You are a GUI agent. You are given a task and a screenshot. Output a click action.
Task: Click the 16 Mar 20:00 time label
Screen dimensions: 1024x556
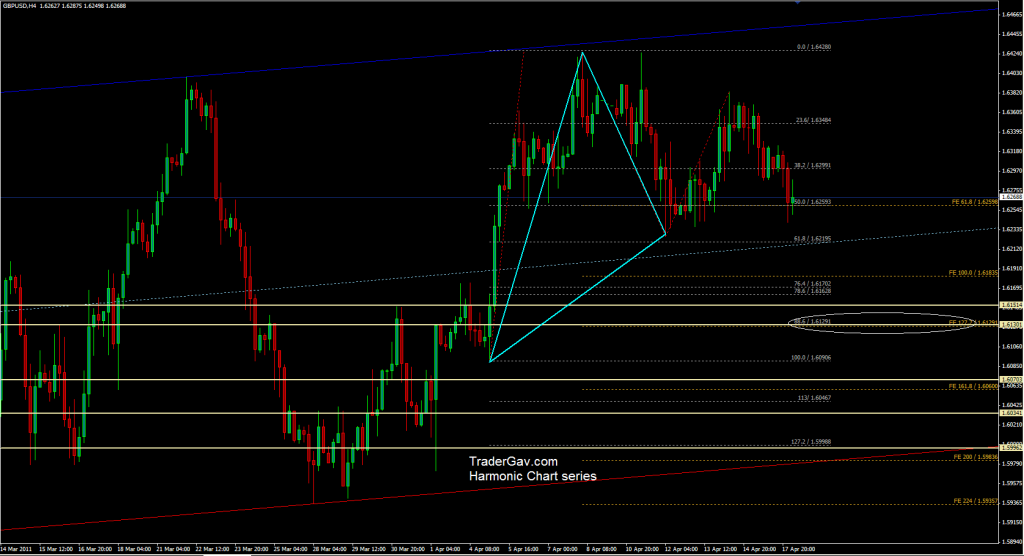pyautogui.click(x=95, y=549)
